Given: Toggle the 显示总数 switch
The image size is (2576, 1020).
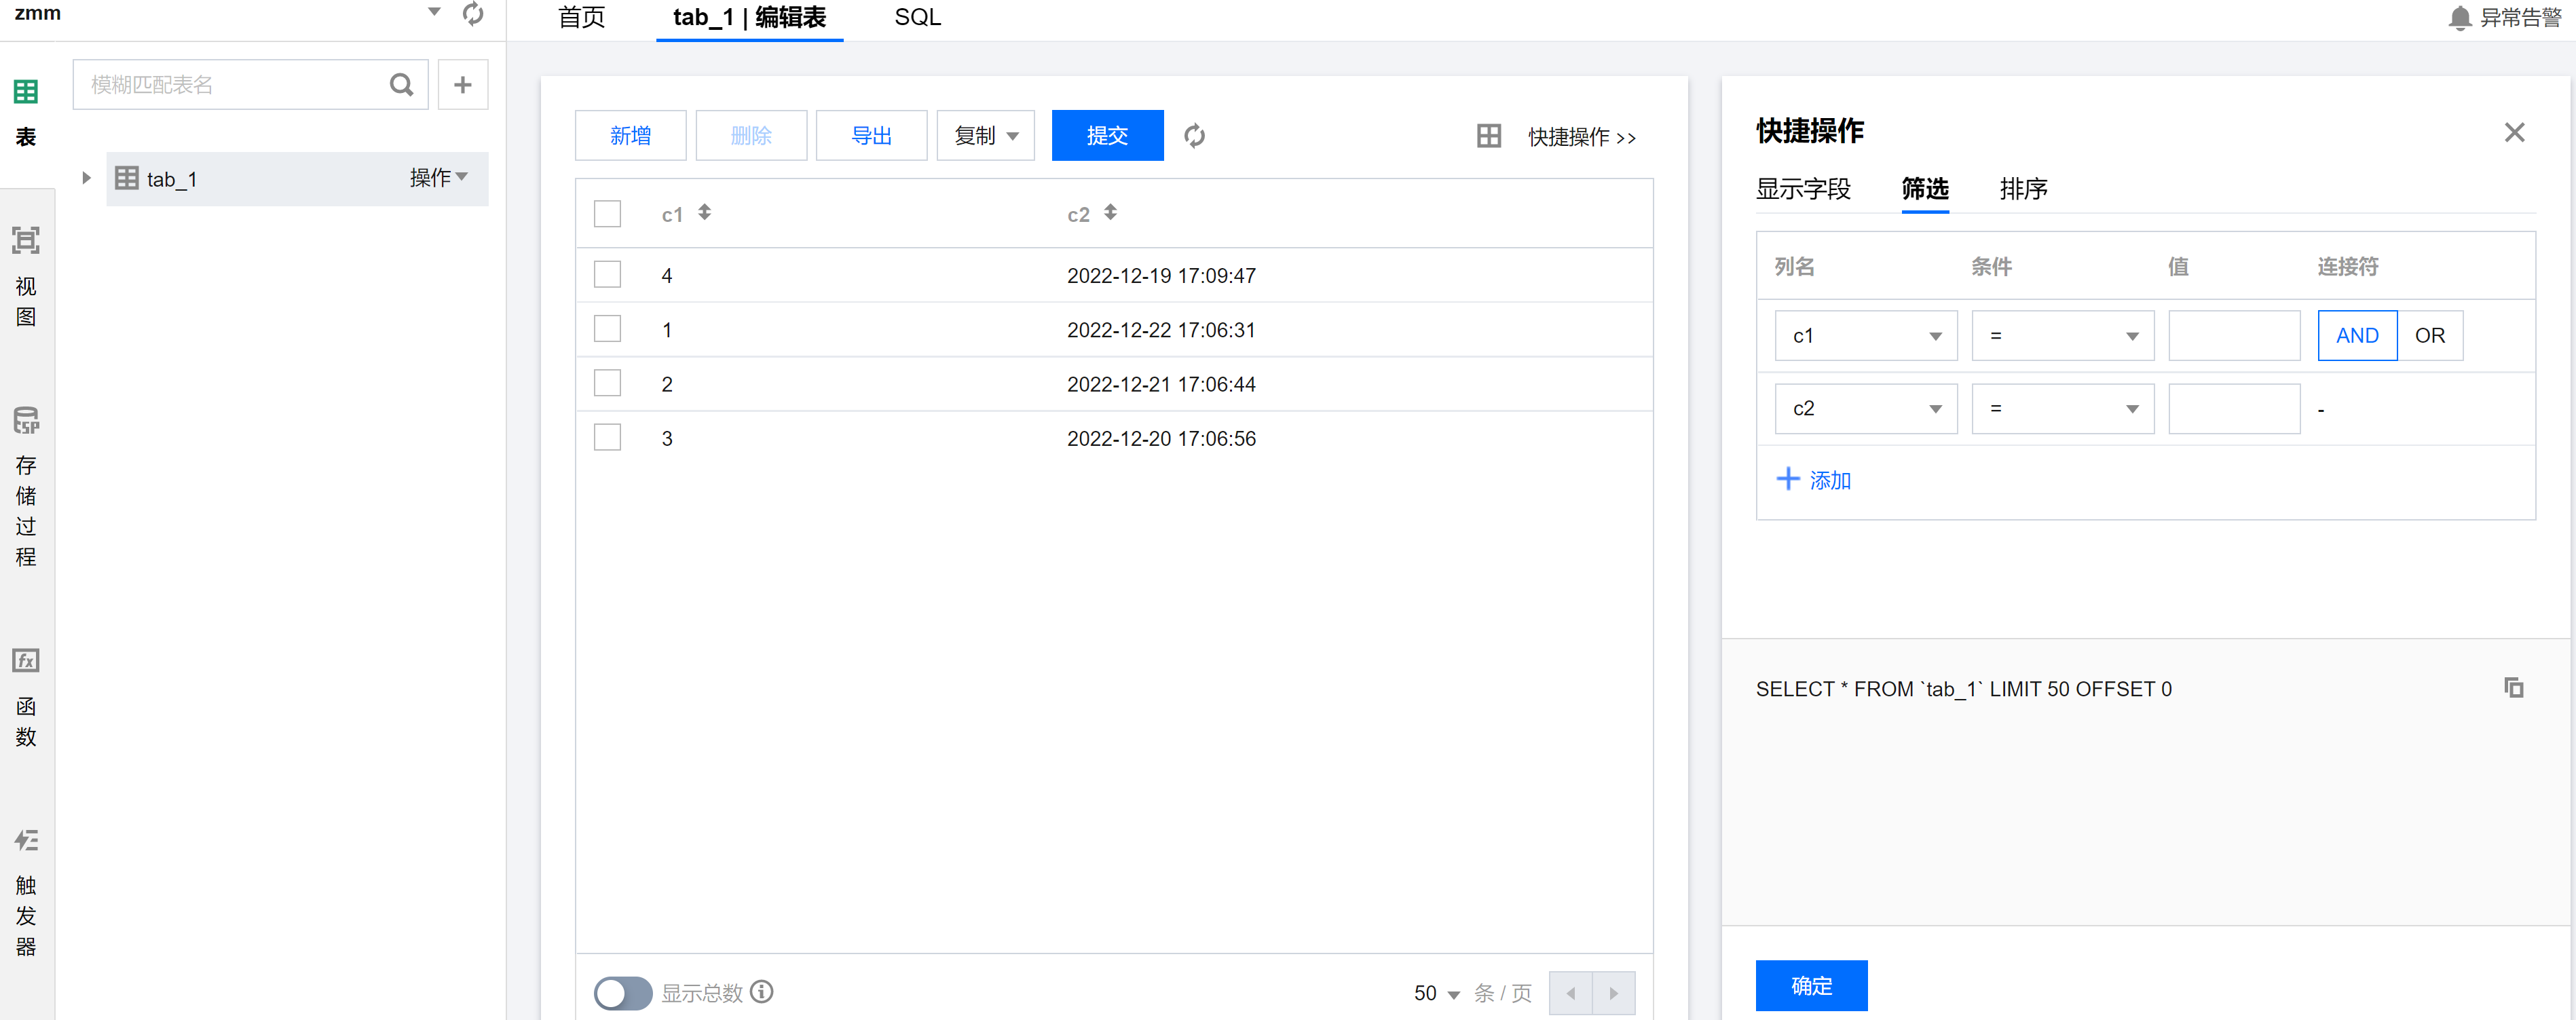Looking at the screenshot, I should (x=622, y=993).
